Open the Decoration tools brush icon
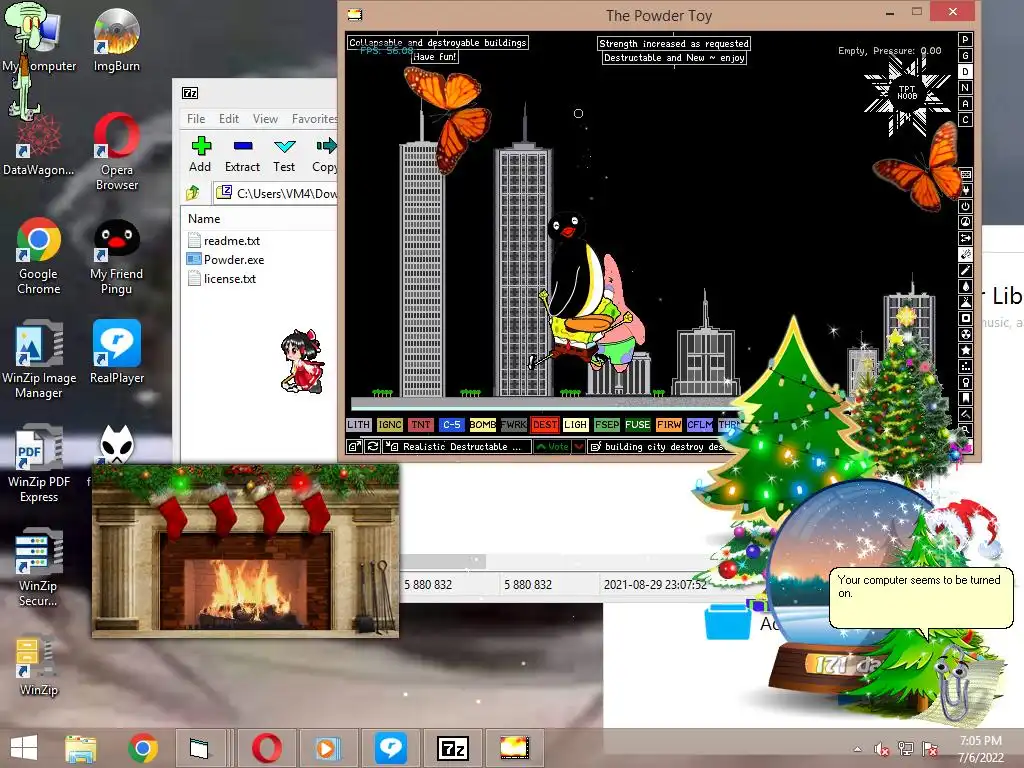1024x768 pixels. point(966,414)
